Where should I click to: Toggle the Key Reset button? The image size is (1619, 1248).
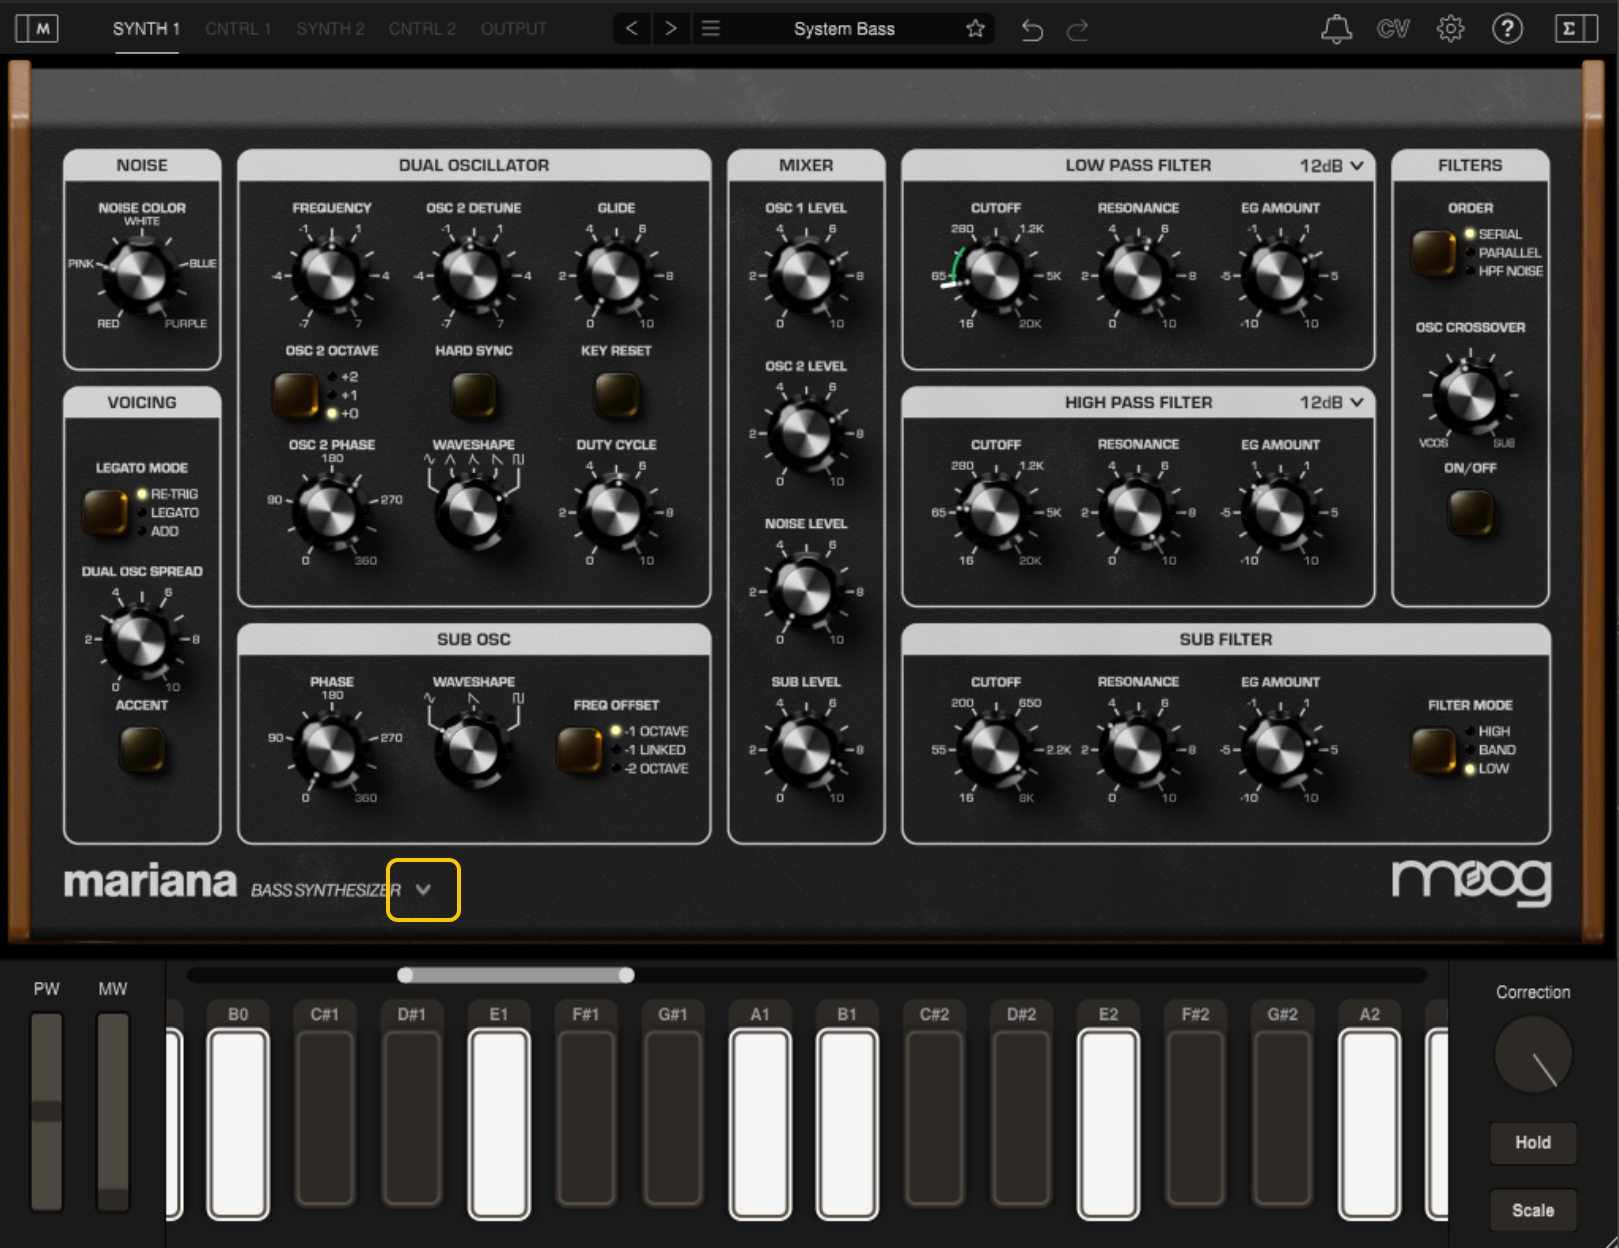[x=616, y=394]
